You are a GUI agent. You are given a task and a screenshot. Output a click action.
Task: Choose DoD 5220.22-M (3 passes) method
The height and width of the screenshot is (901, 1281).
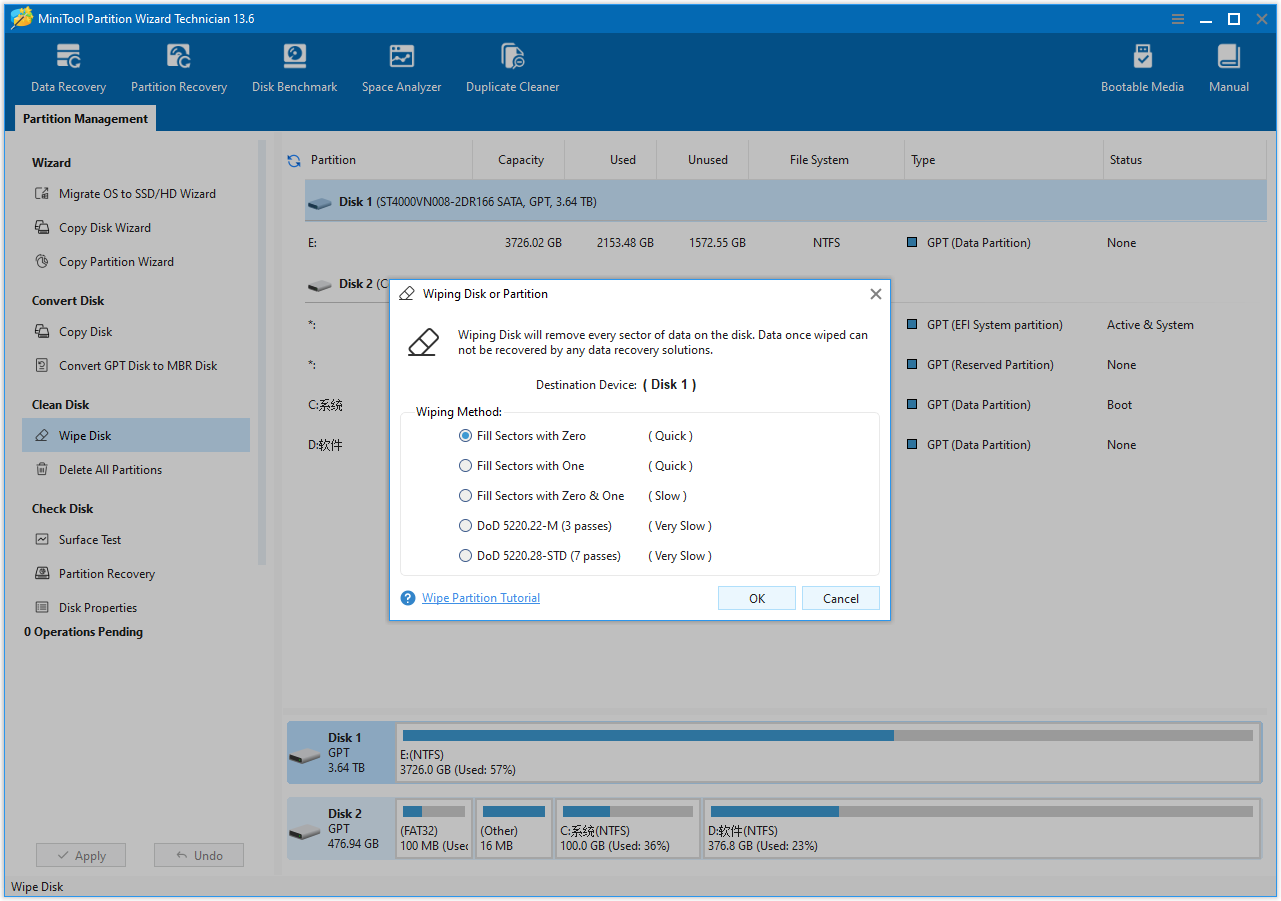(x=465, y=525)
